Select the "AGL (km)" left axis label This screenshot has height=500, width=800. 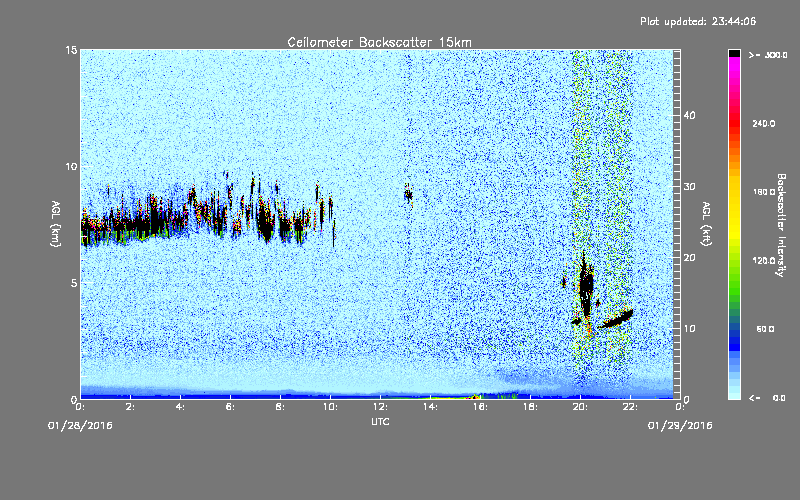click(x=56, y=224)
